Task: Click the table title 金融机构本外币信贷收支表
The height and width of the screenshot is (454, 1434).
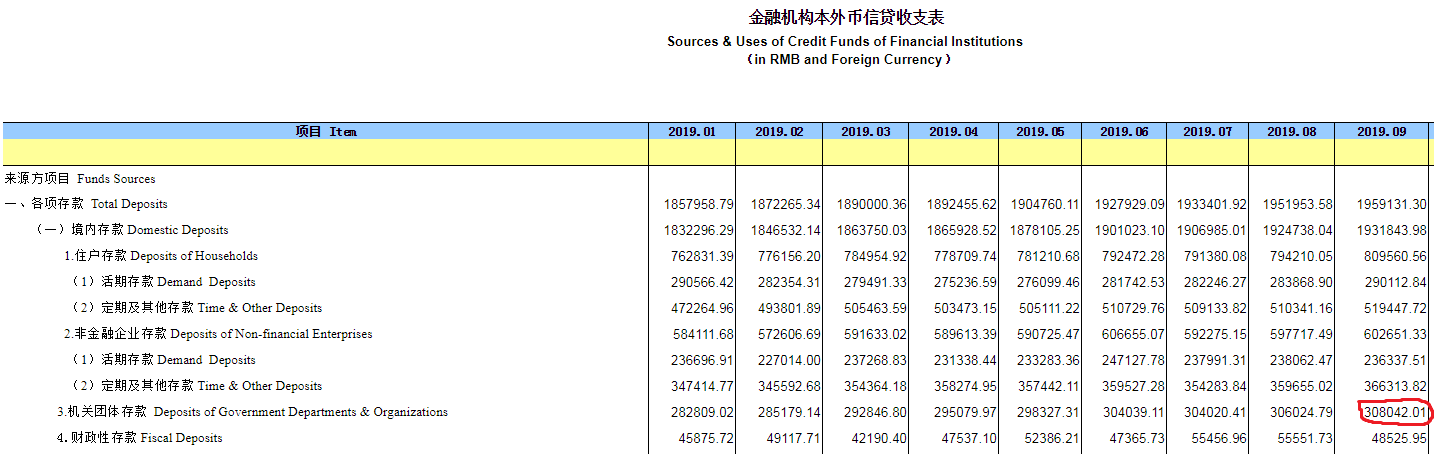Action: [x=846, y=17]
